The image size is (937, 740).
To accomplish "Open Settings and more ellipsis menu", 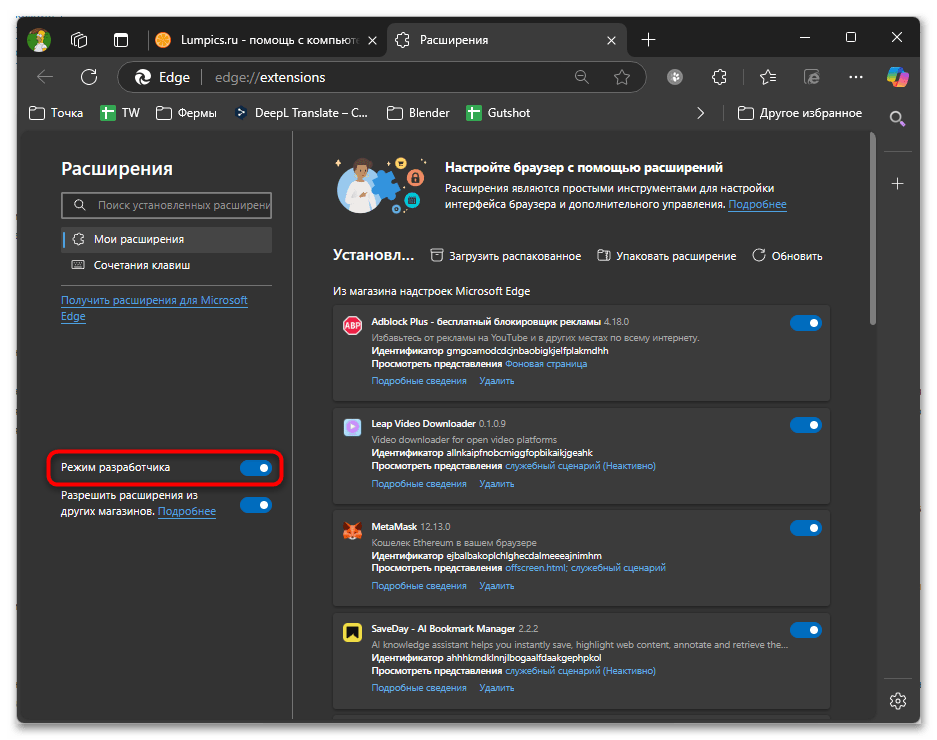I will tap(856, 77).
